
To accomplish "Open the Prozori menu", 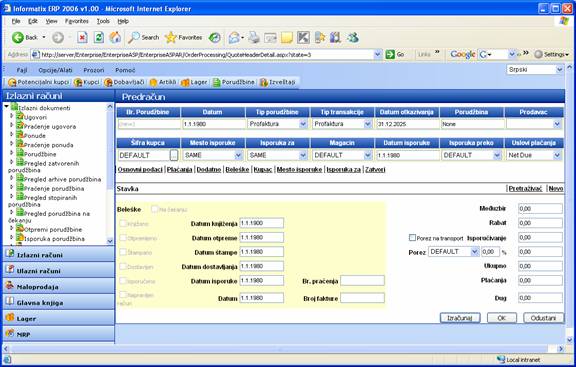I will [94, 70].
